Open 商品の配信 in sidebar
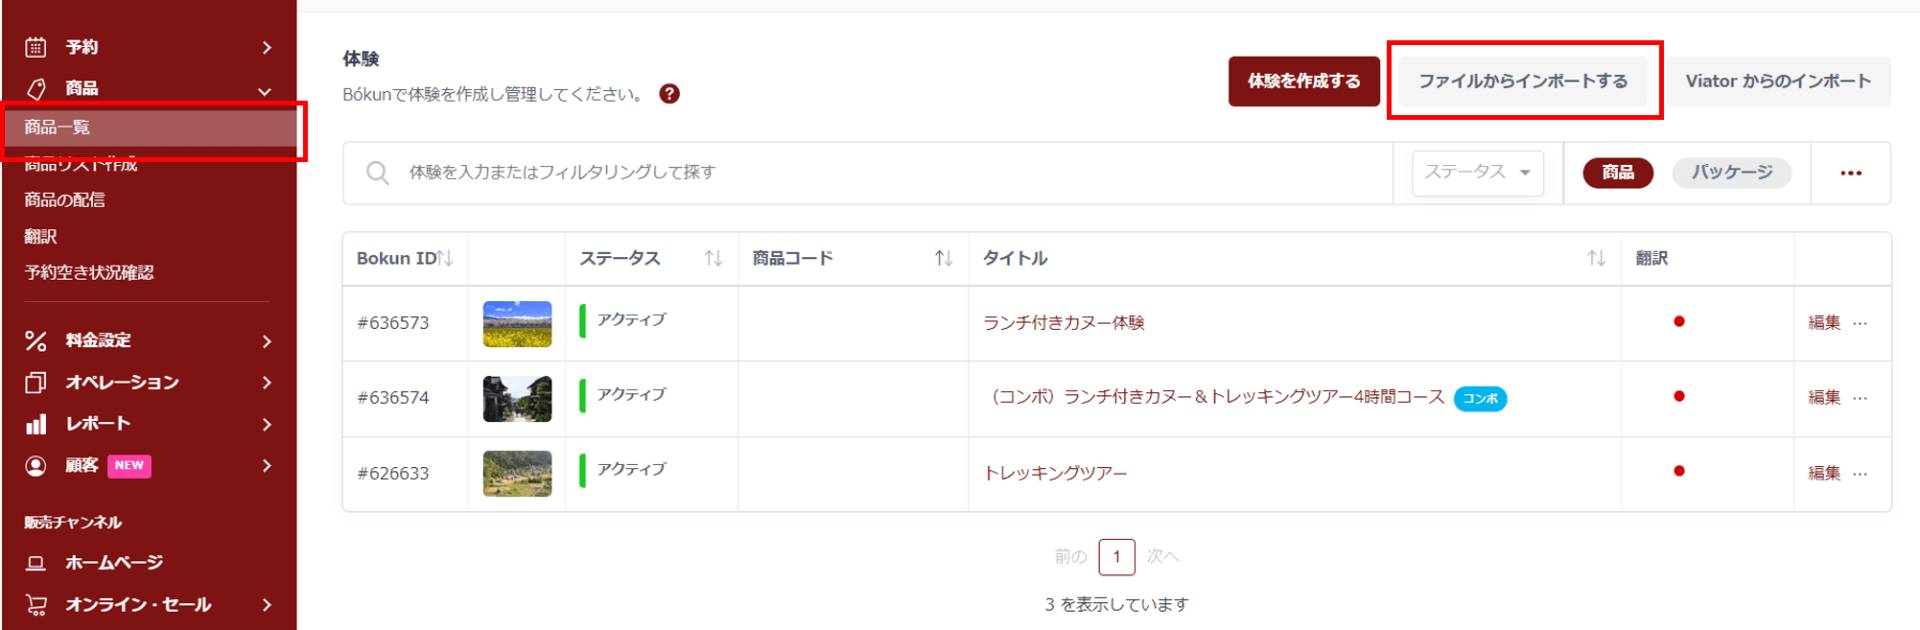This screenshot has width=1920, height=630. 65,200
